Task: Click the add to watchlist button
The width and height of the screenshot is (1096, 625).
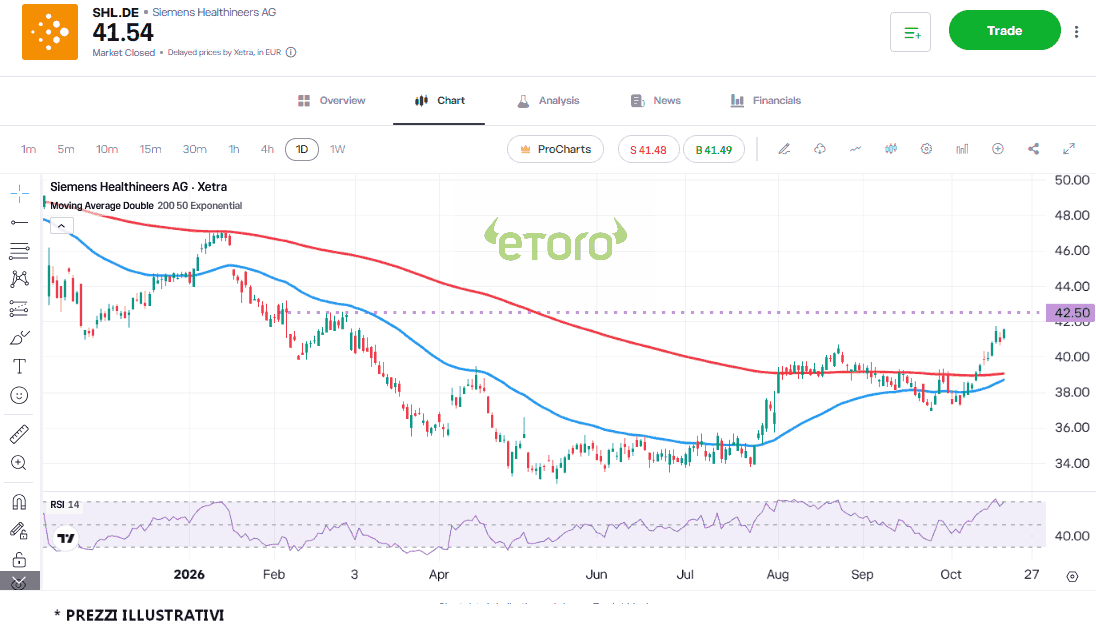Action: (x=910, y=32)
